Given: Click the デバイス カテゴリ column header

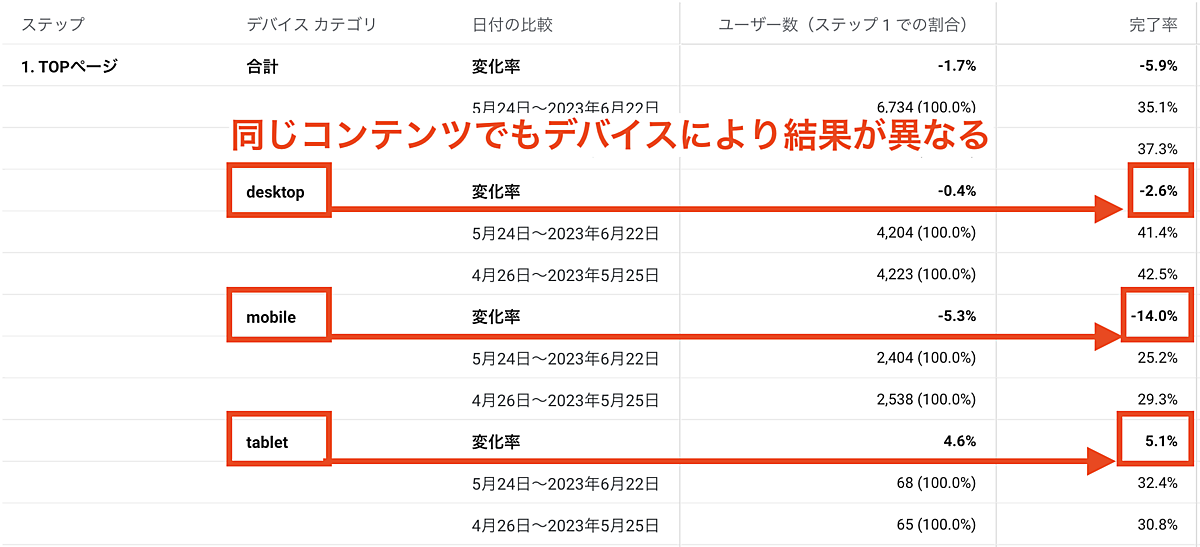Looking at the screenshot, I should [x=311, y=24].
